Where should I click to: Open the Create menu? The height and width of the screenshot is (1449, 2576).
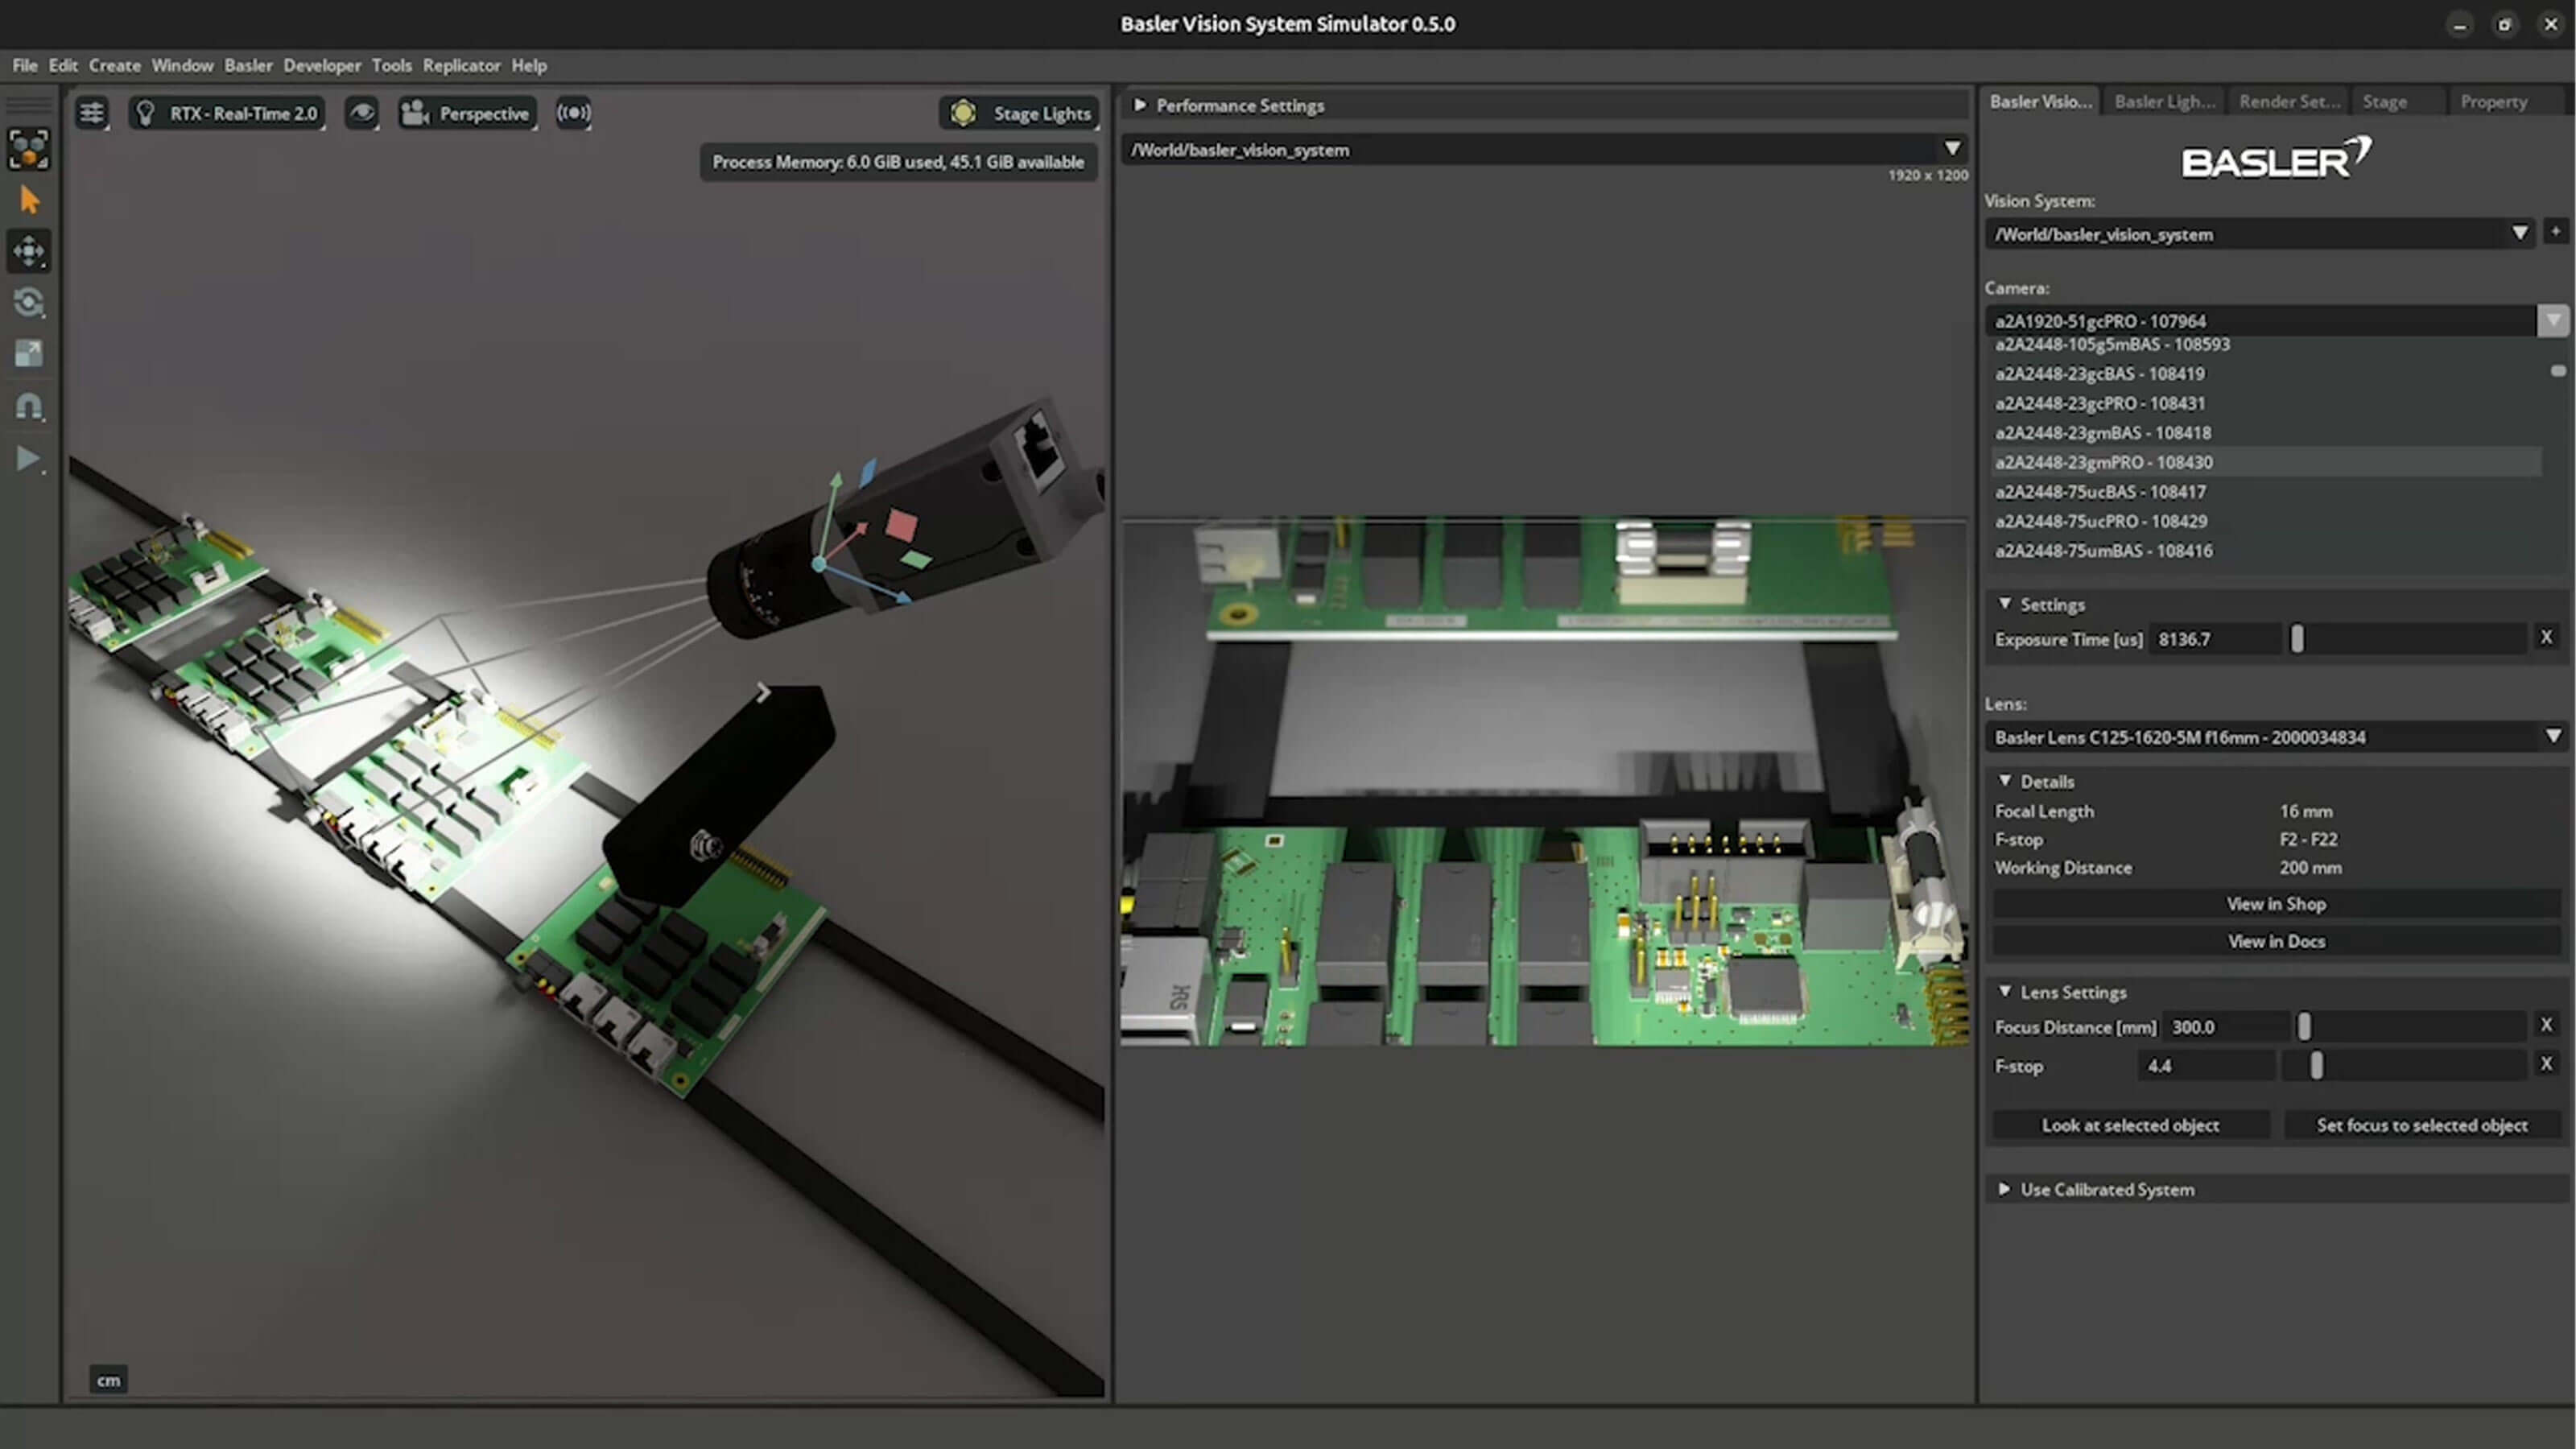pyautogui.click(x=115, y=65)
